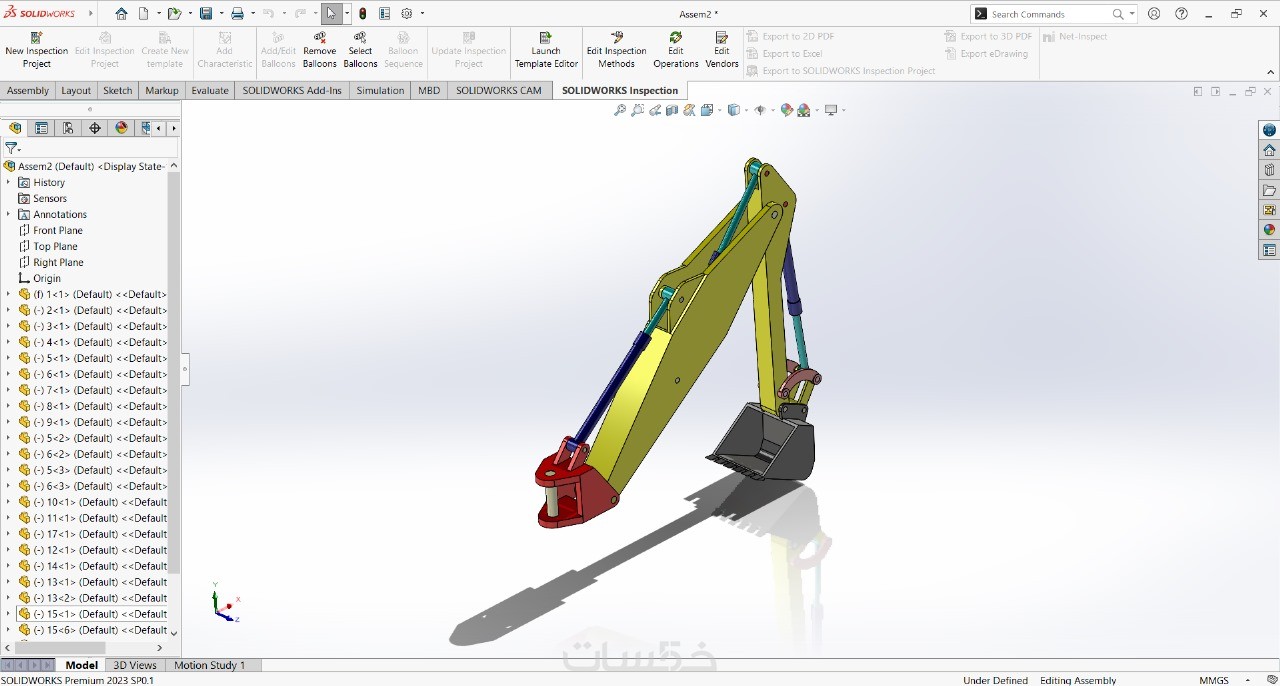Click the Save icon
The image size is (1280, 686).
(x=205, y=14)
